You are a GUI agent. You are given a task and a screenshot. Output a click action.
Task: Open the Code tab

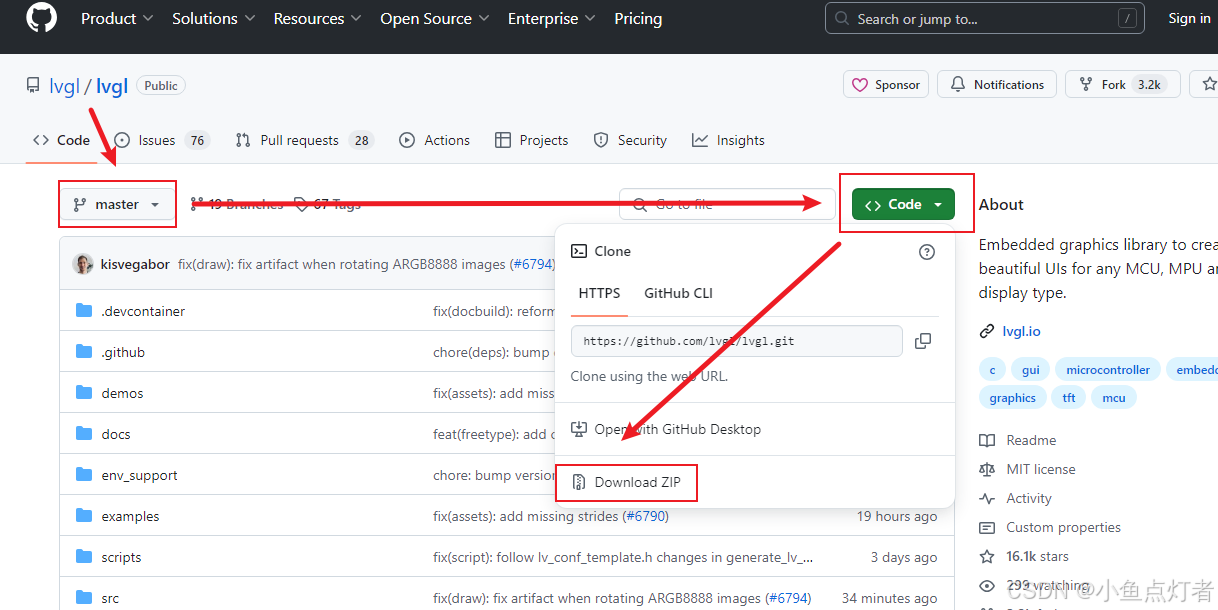pyautogui.click(x=62, y=140)
